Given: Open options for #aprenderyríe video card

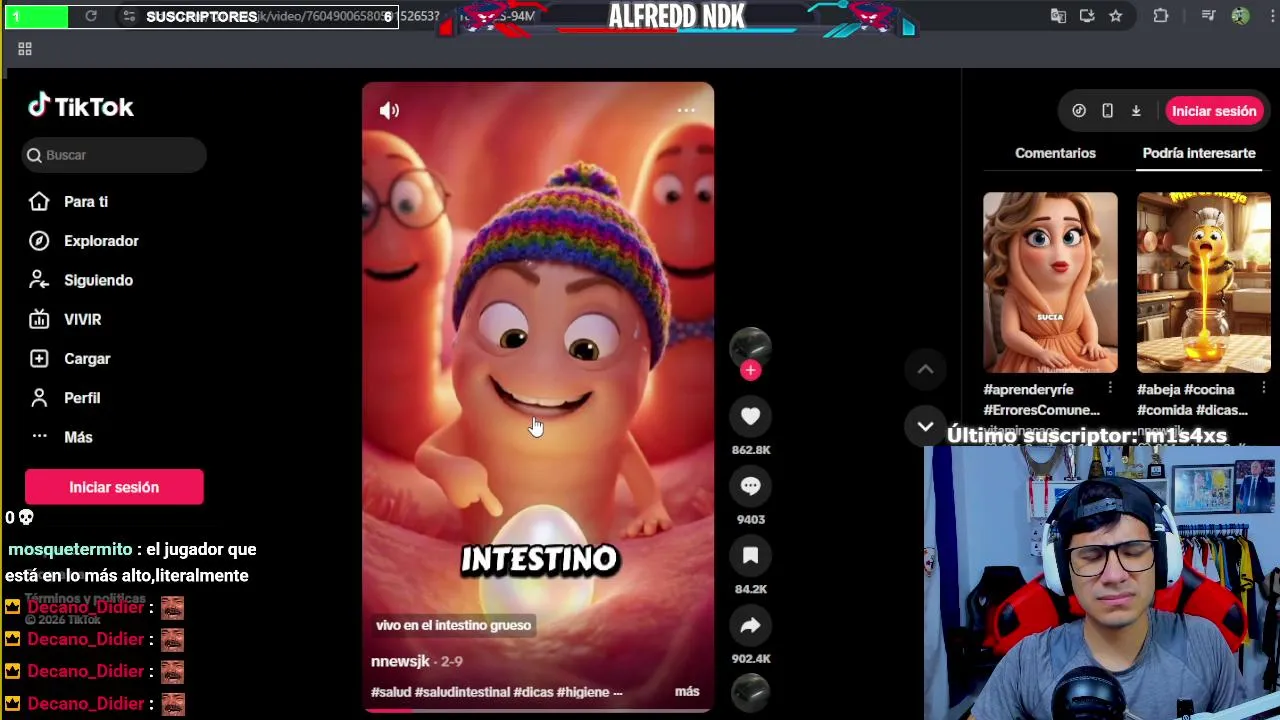Looking at the screenshot, I should 1110,388.
